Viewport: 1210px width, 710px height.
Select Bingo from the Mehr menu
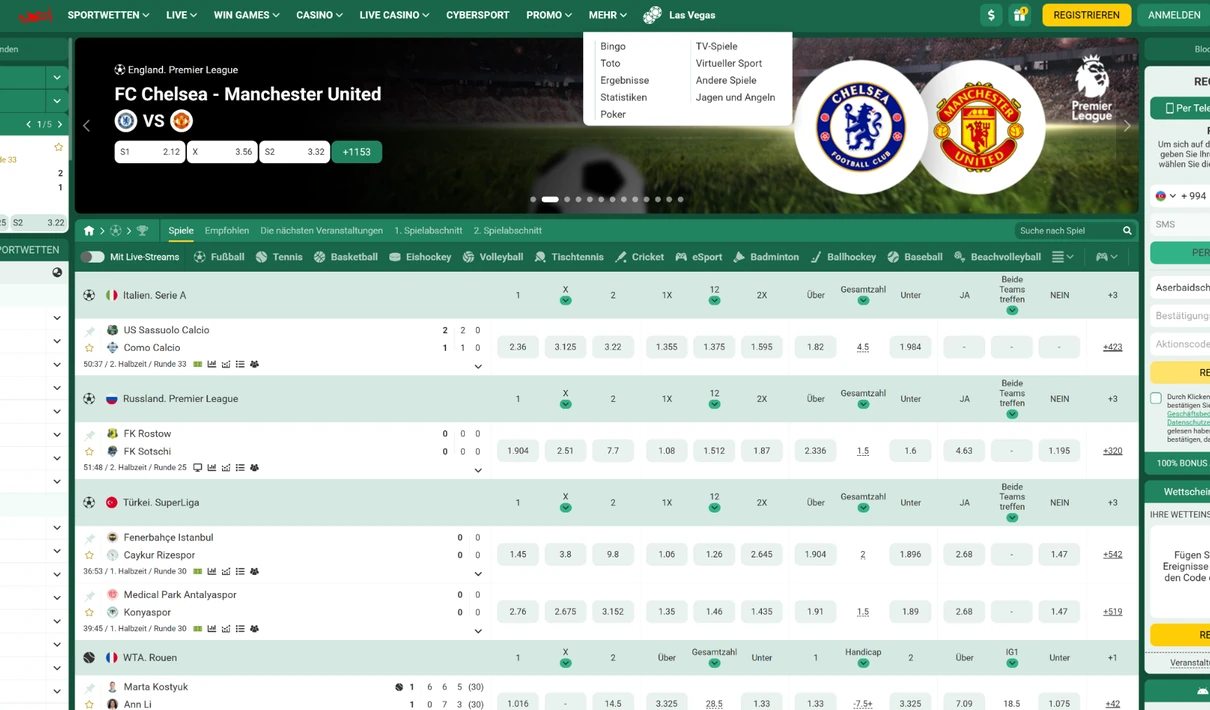click(613, 46)
